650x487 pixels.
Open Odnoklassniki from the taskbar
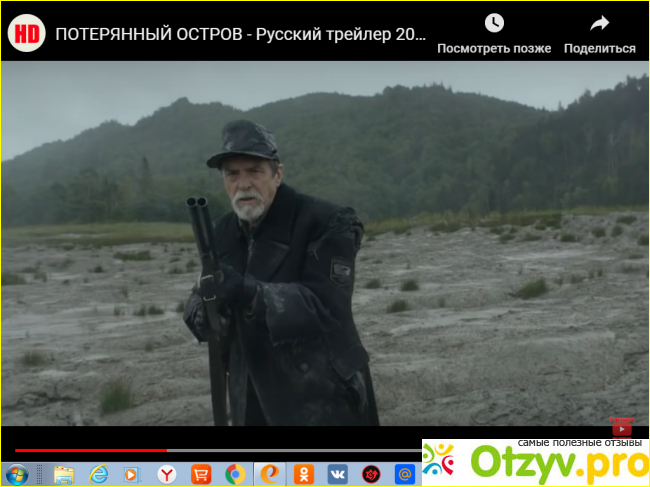click(304, 473)
